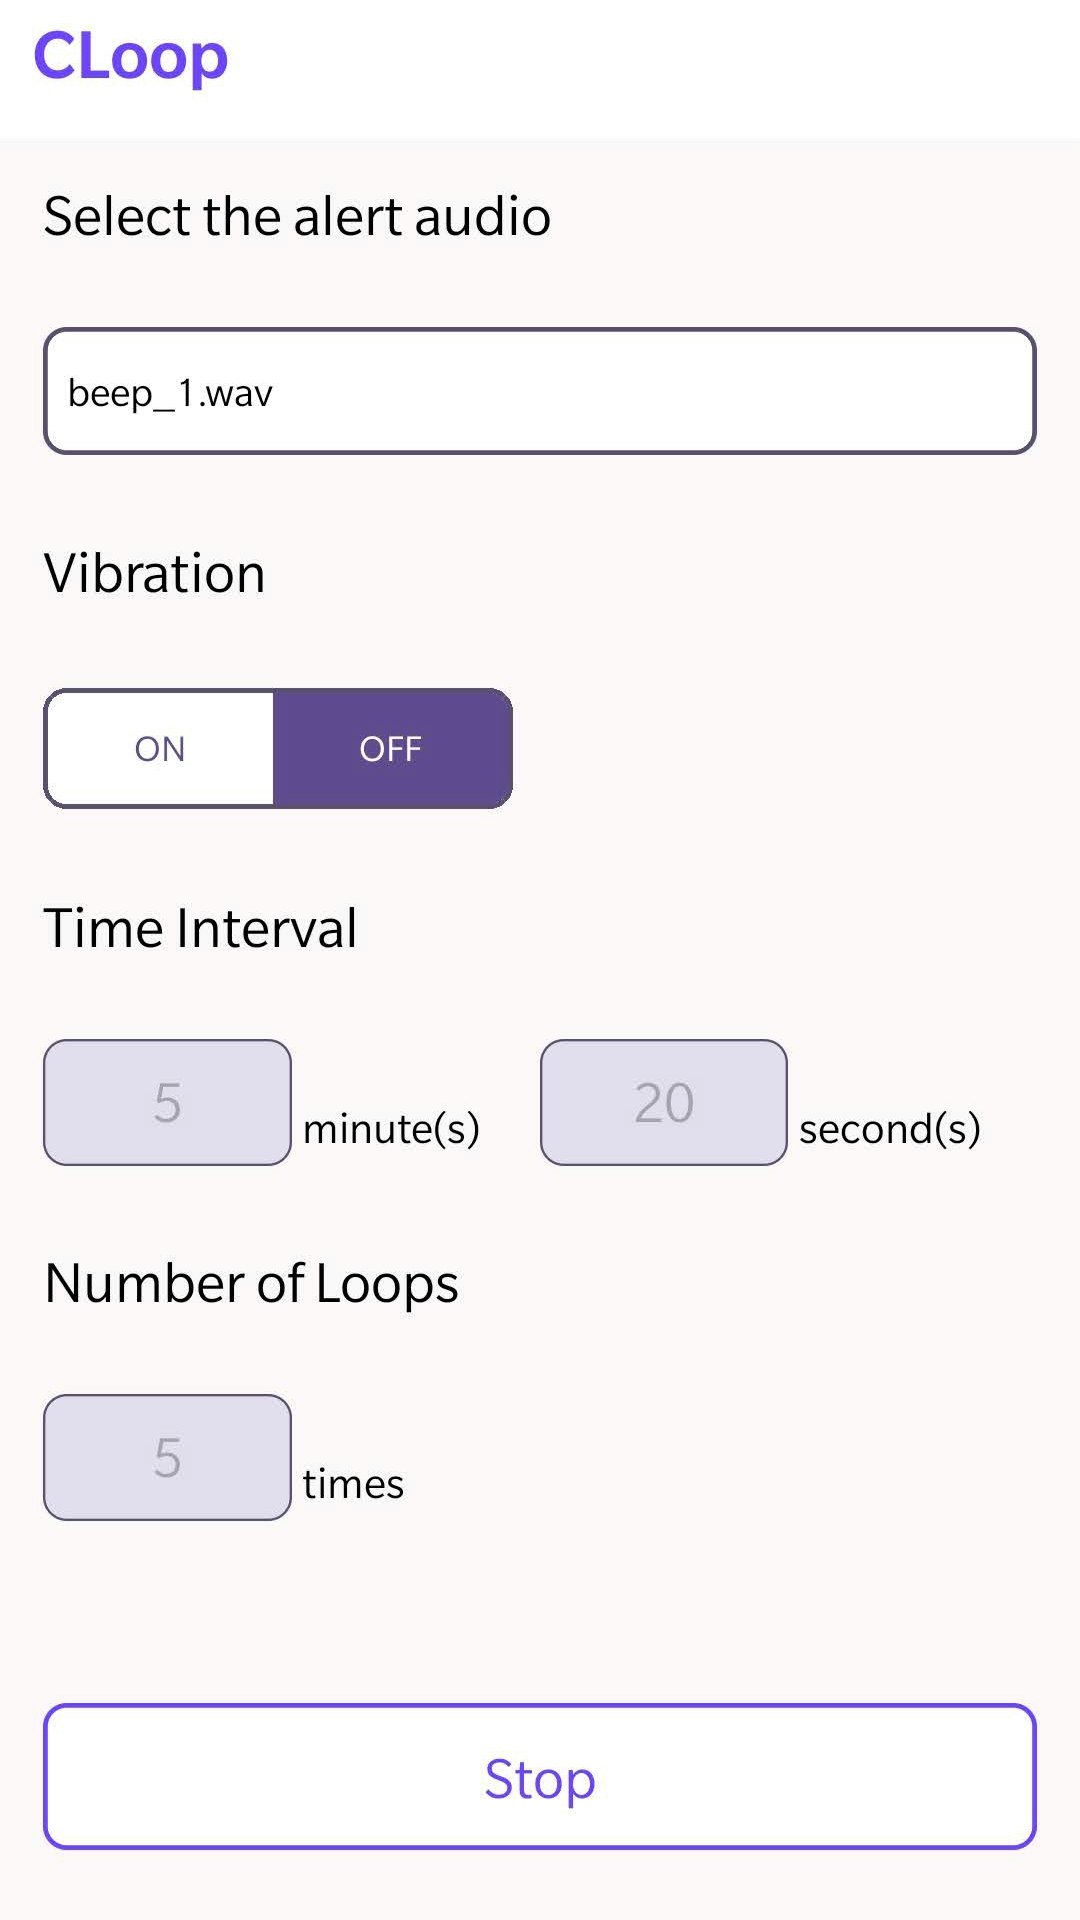
Task: Open the alert audio selector showing beep_1.wav
Action: pos(540,390)
